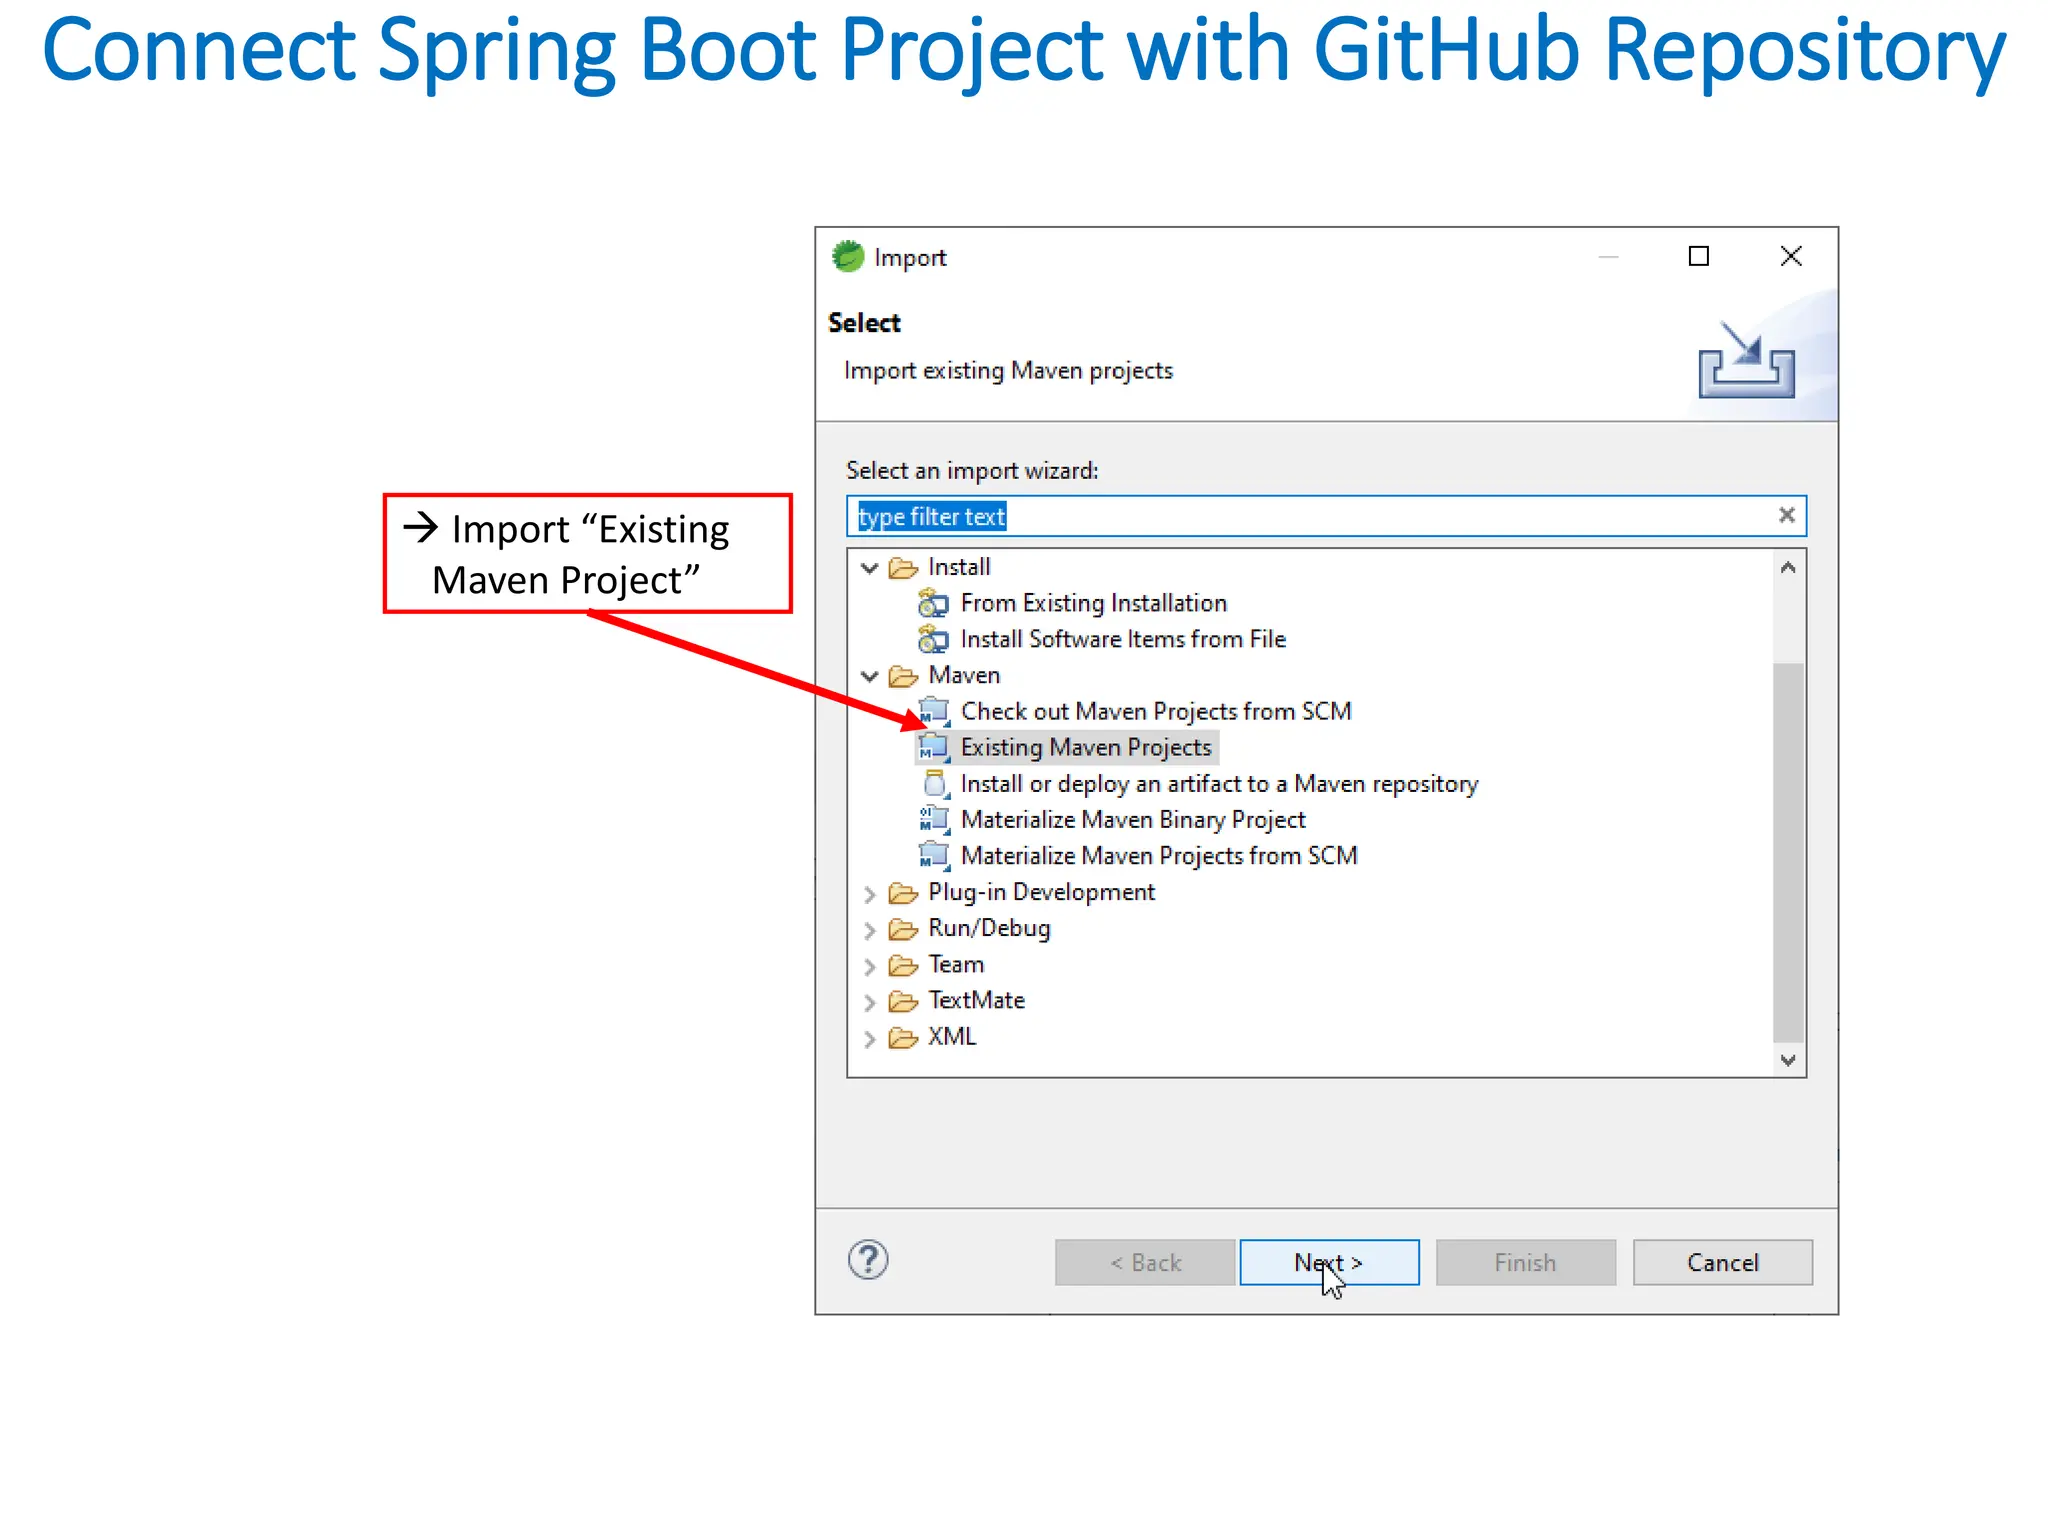Collapse the Maven folder
Screen dimensions: 2048x1536
[x=869, y=676]
